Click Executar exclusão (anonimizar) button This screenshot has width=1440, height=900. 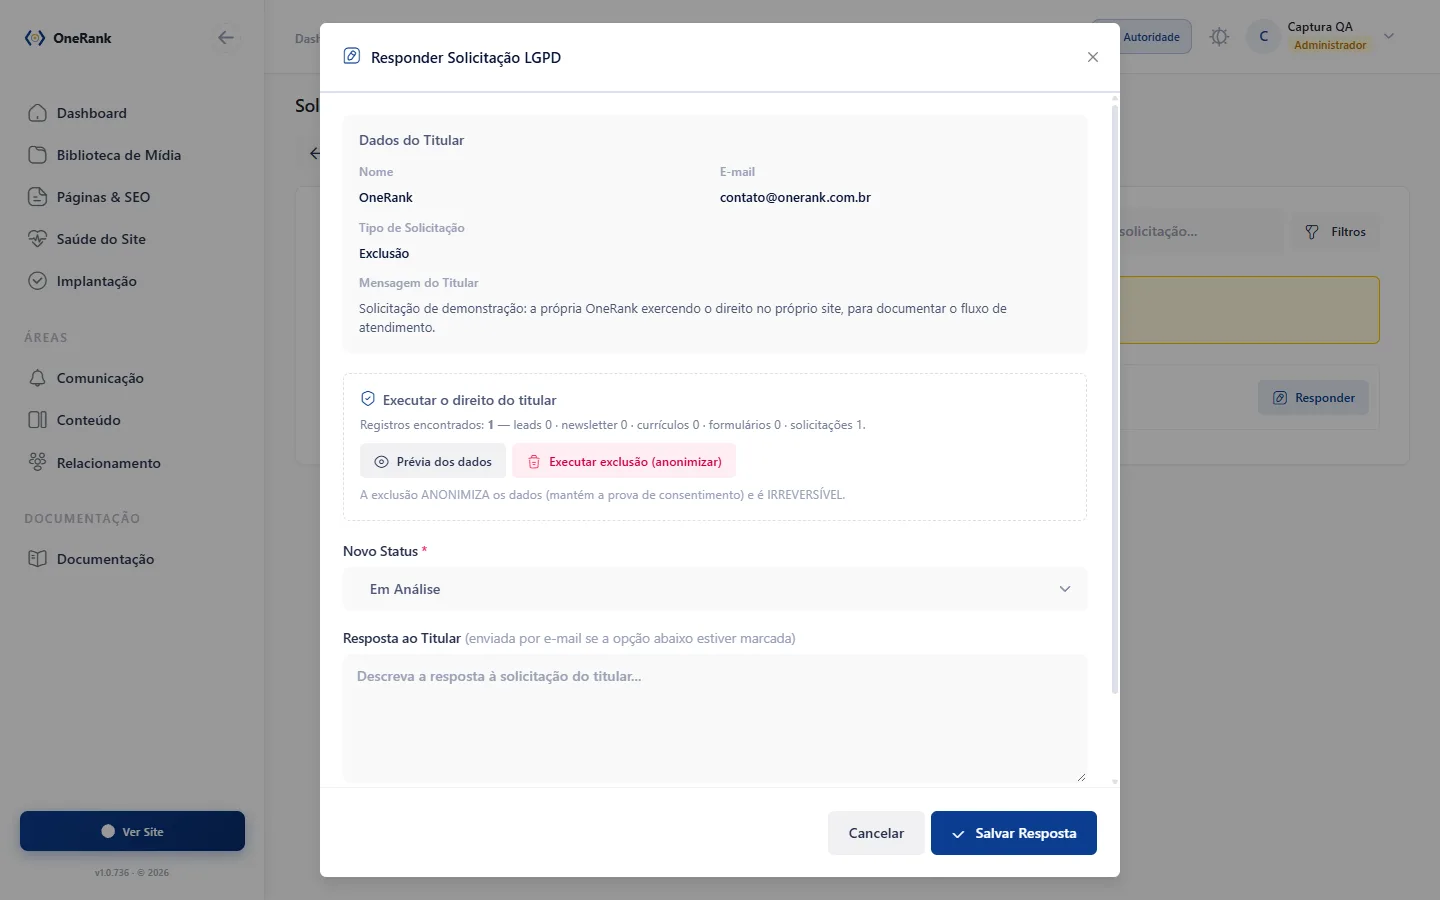click(x=624, y=461)
